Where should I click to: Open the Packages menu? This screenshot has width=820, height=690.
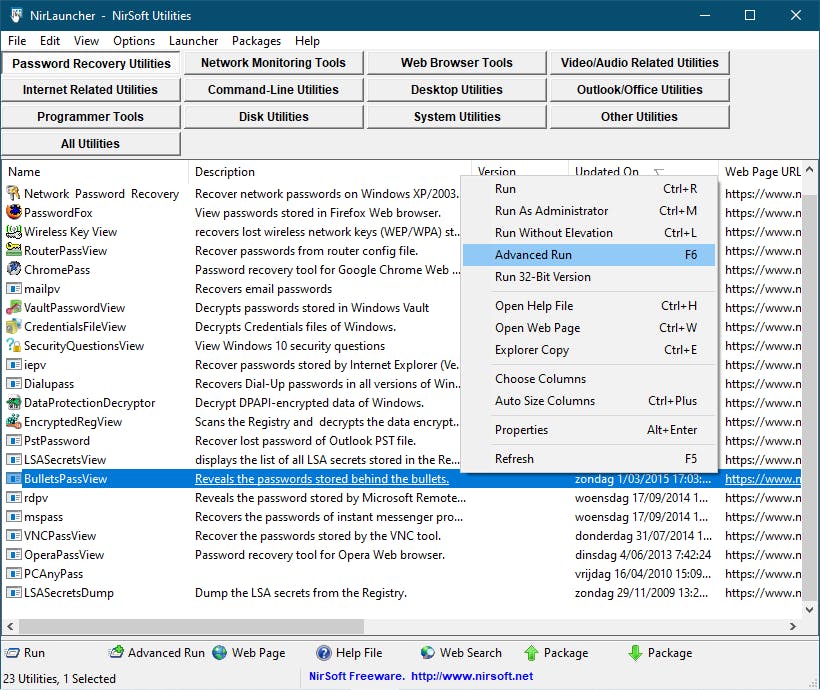tap(256, 41)
